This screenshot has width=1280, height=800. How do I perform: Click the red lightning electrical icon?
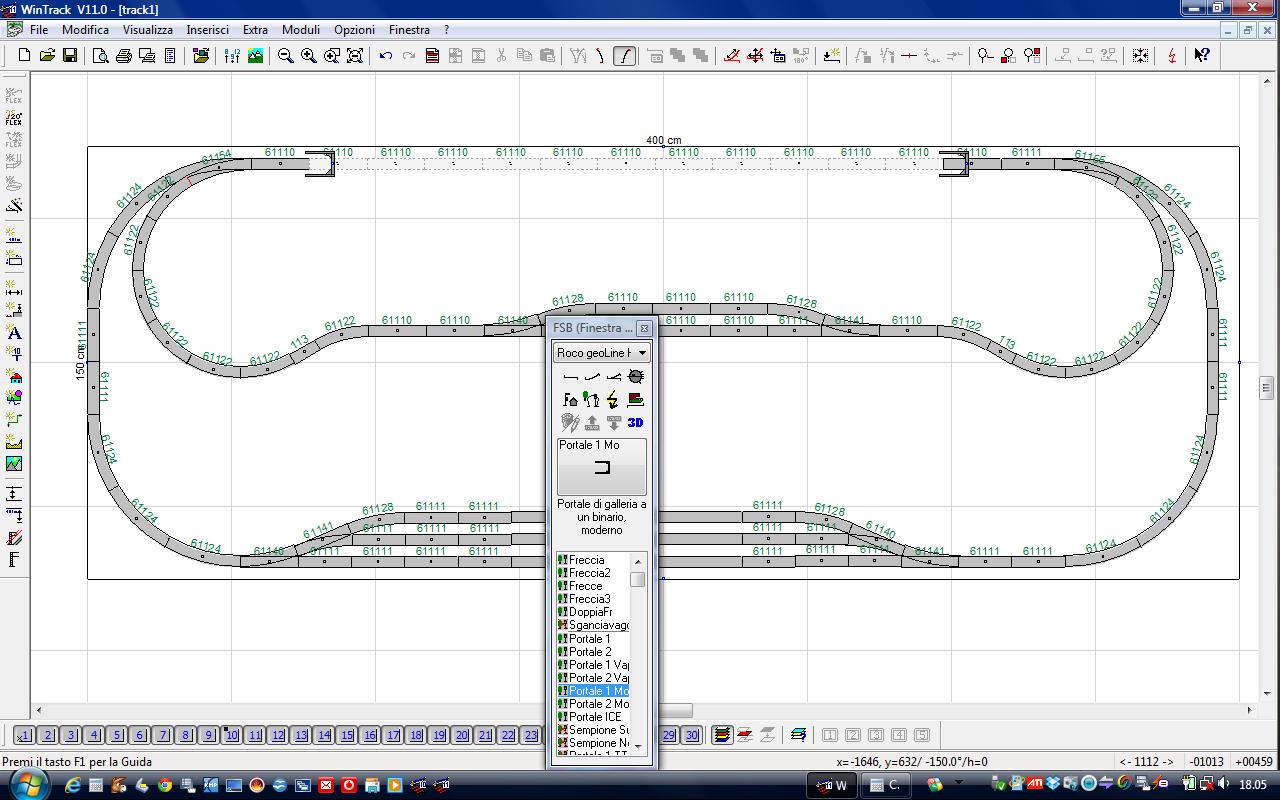[1172, 56]
